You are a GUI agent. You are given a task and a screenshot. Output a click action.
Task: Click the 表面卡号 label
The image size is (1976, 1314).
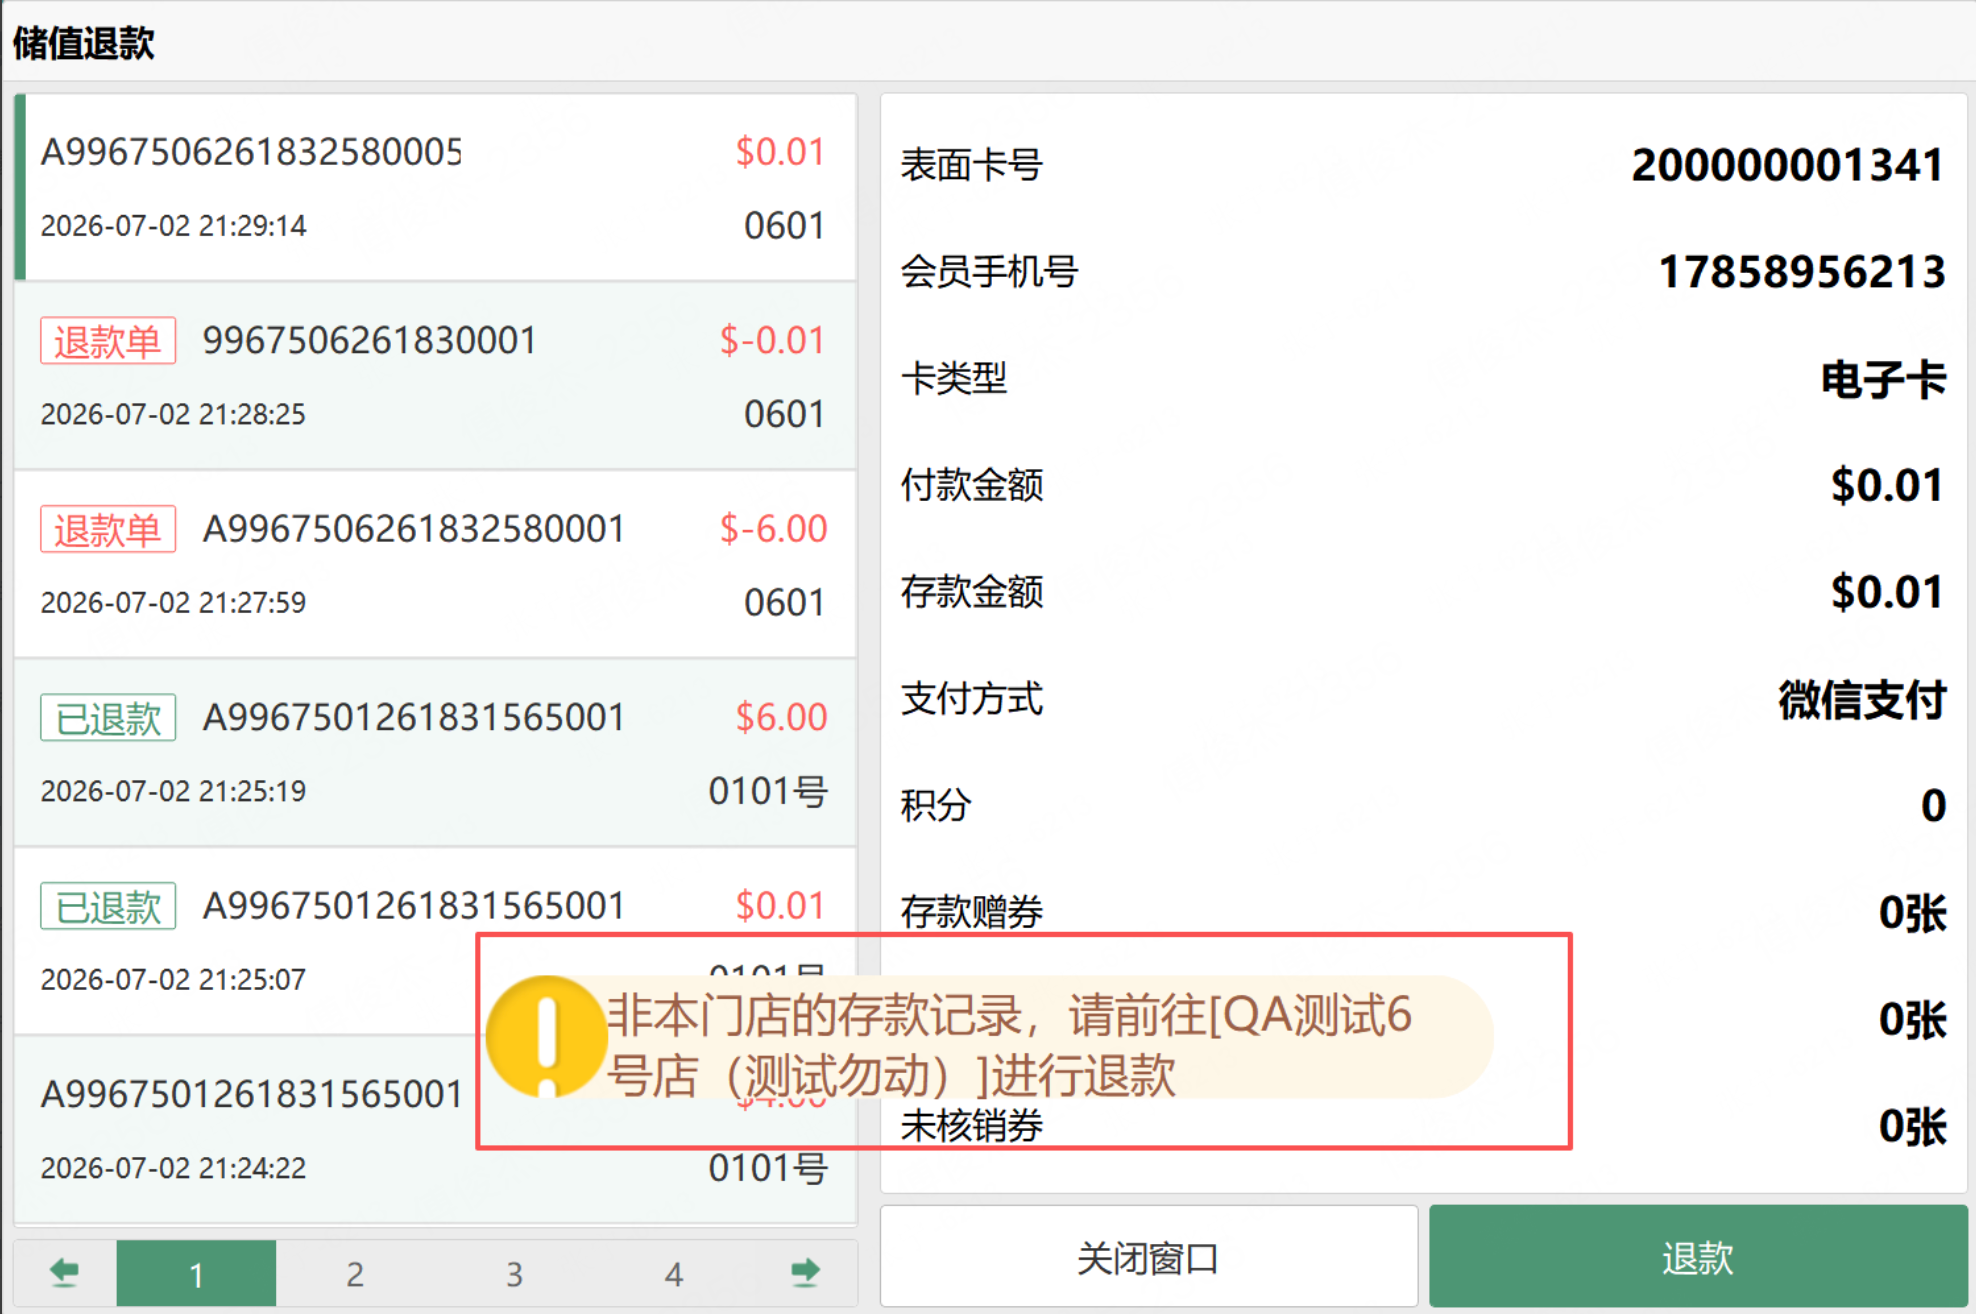point(972,165)
